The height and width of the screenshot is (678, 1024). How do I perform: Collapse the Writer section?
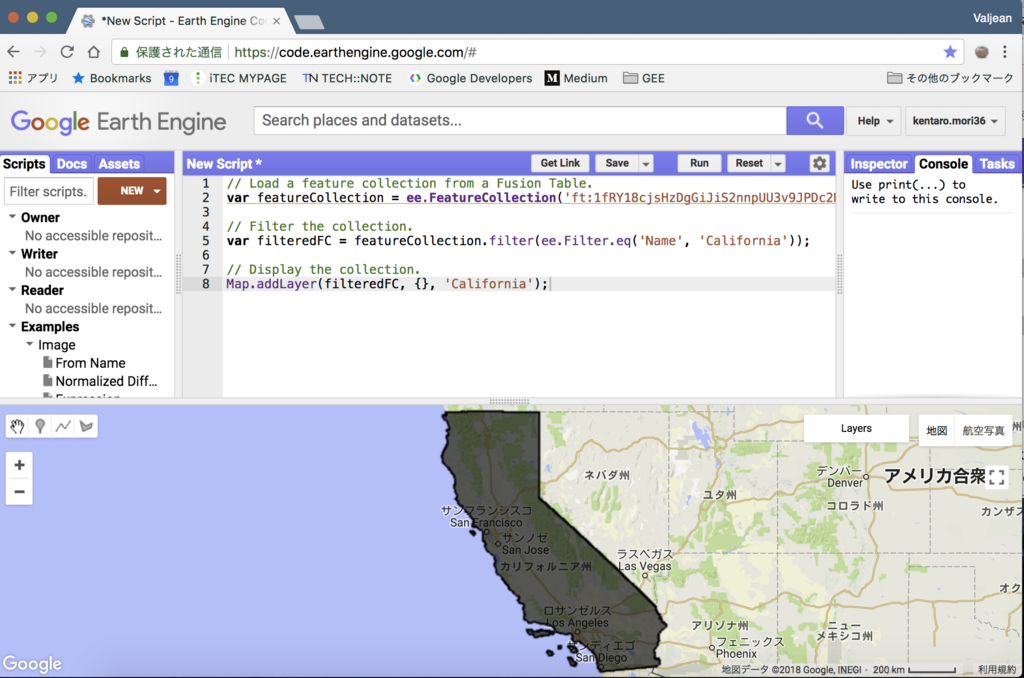pos(12,253)
